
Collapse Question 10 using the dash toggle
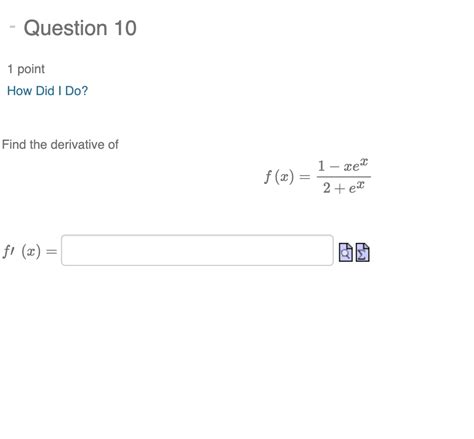click(x=13, y=27)
